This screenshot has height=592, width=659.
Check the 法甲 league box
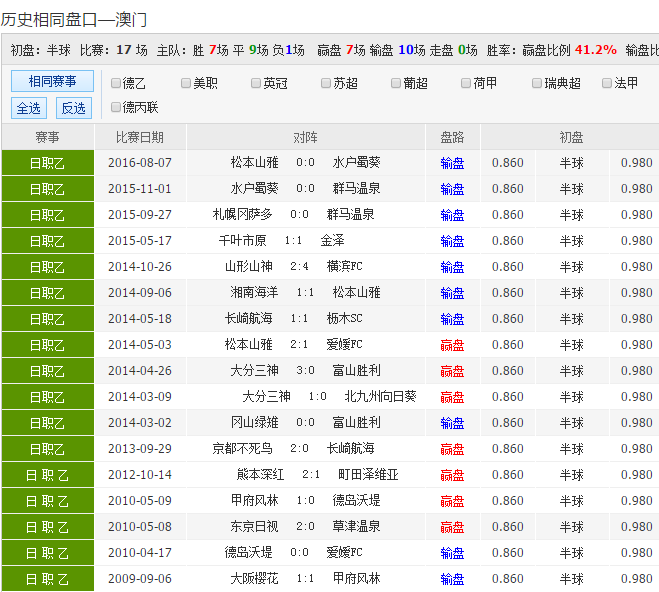pyautogui.click(x=606, y=83)
